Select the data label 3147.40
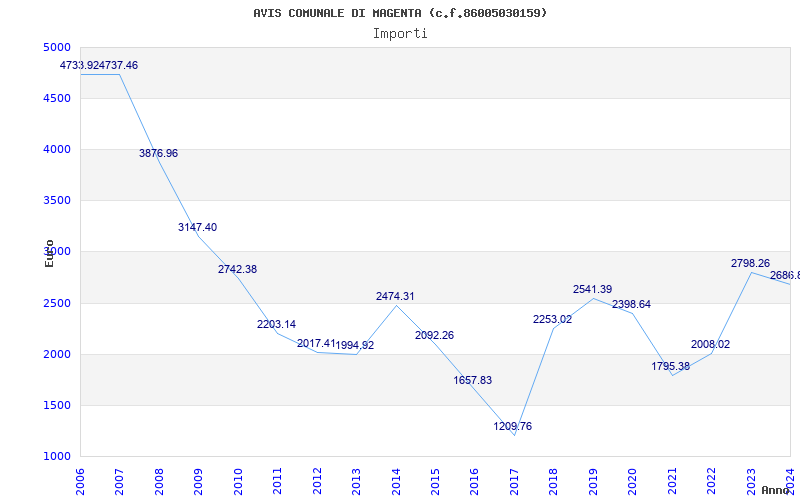 pyautogui.click(x=197, y=227)
